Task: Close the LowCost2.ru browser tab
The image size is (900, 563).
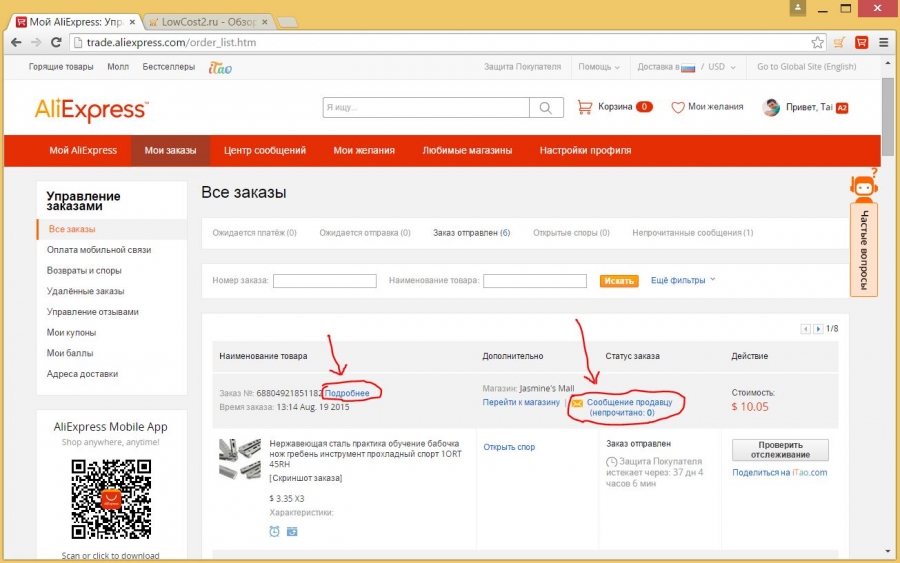Action: tap(265, 22)
